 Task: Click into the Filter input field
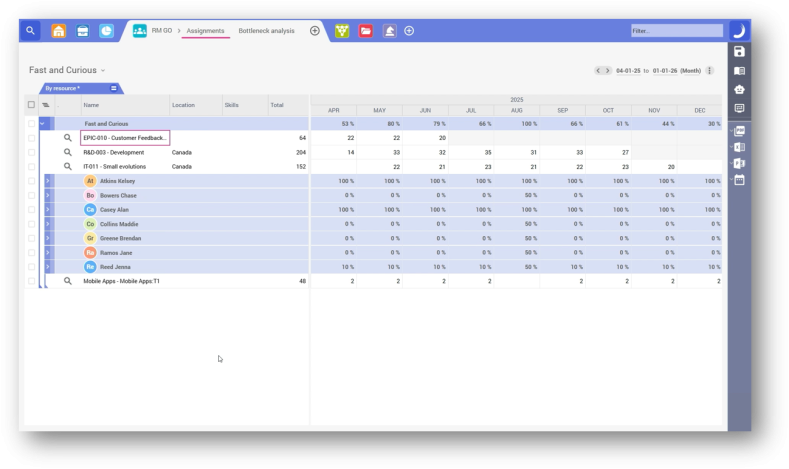pos(677,31)
